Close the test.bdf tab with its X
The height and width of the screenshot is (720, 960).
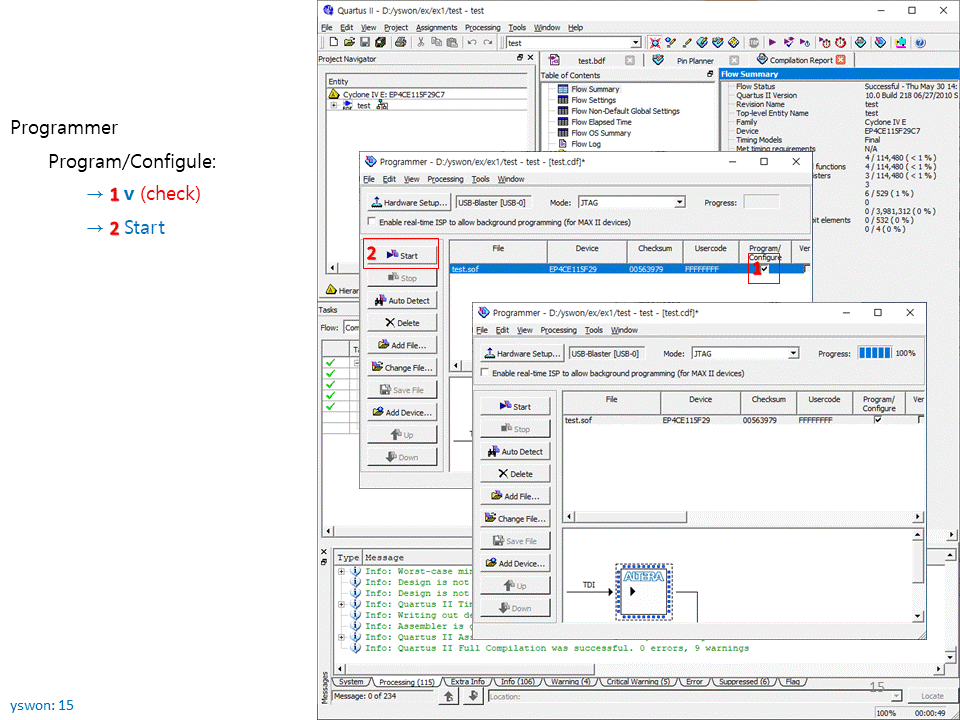[x=630, y=60]
